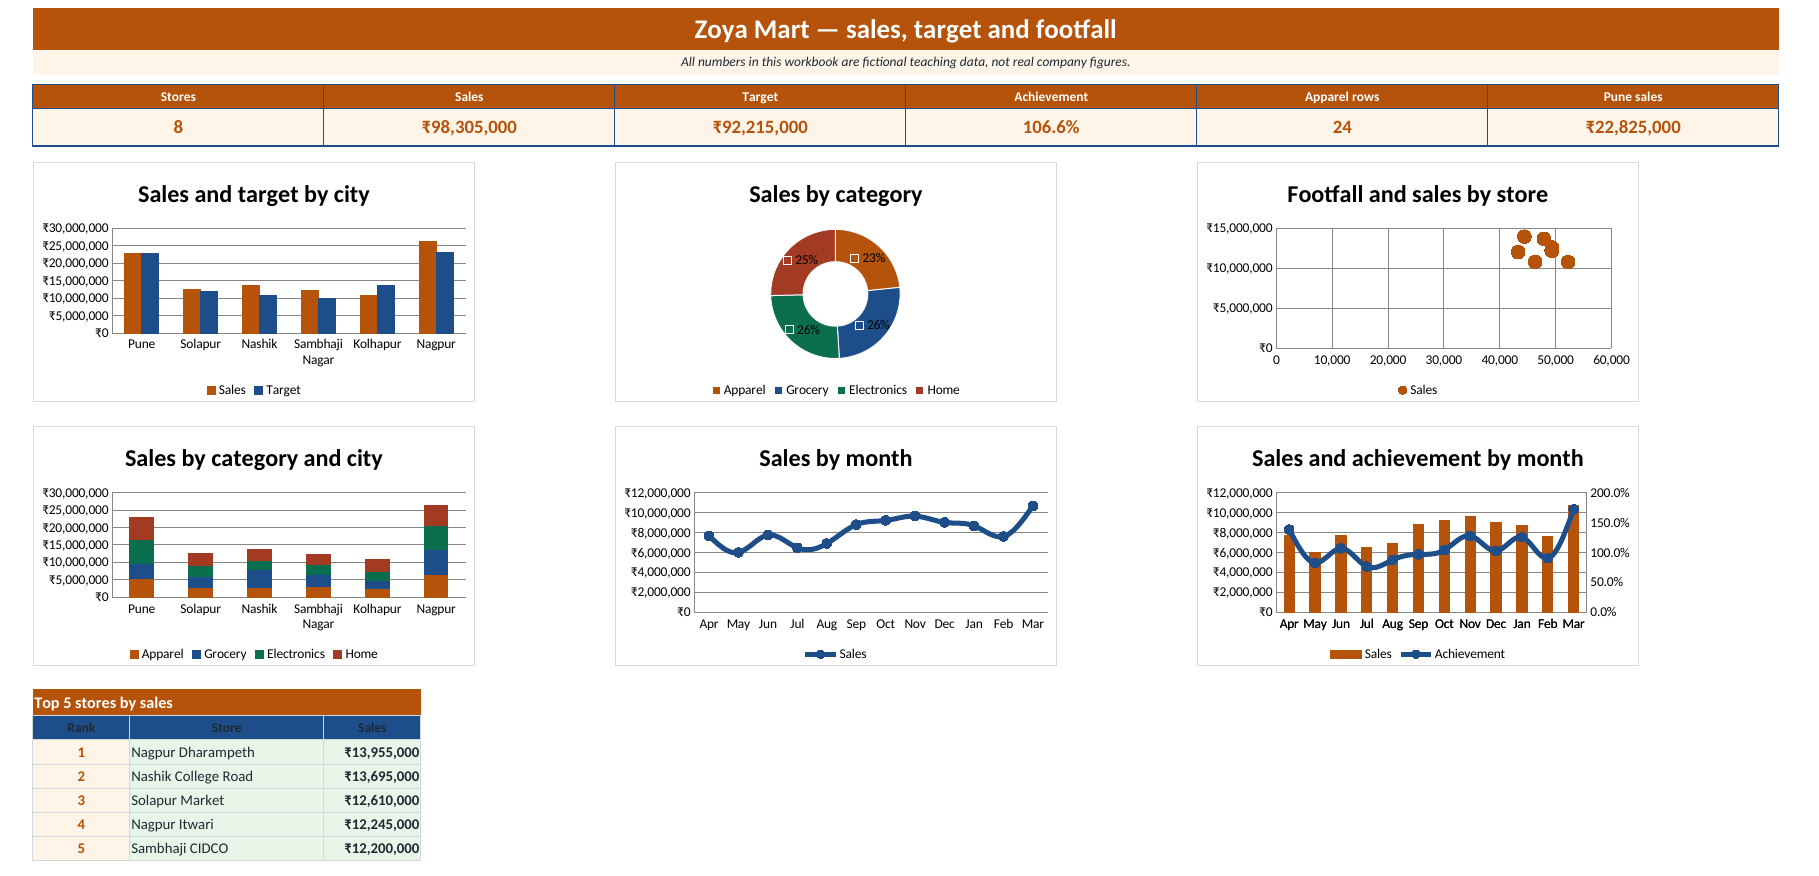Click Electronics legend swatch under the doughnut chart

842,390
